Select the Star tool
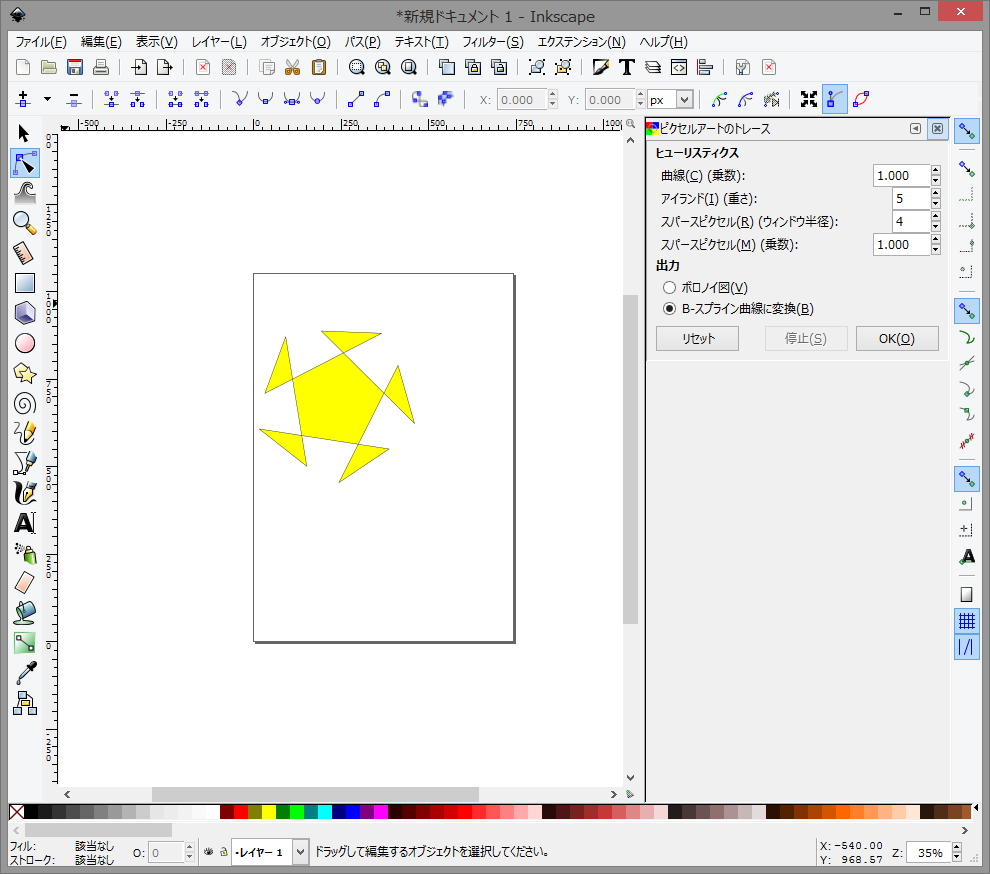This screenshot has height=874, width=990. point(25,373)
